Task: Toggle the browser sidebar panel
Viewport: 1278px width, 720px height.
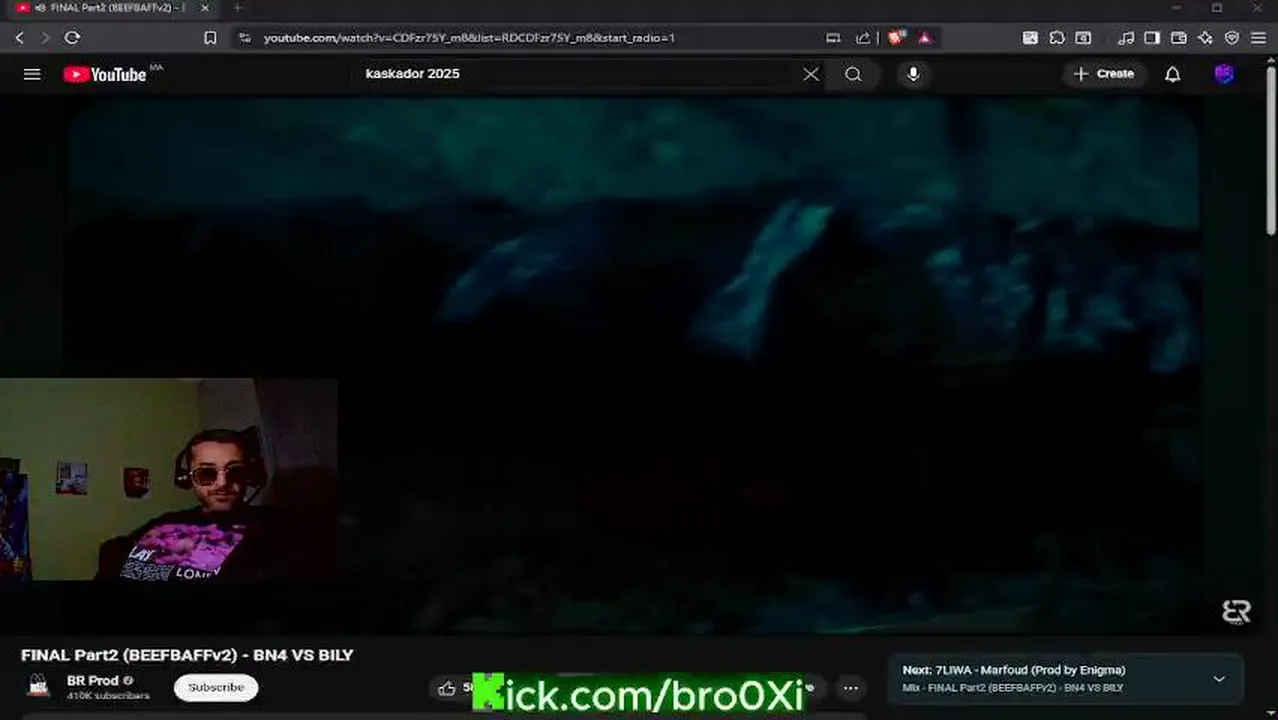Action: point(1152,38)
